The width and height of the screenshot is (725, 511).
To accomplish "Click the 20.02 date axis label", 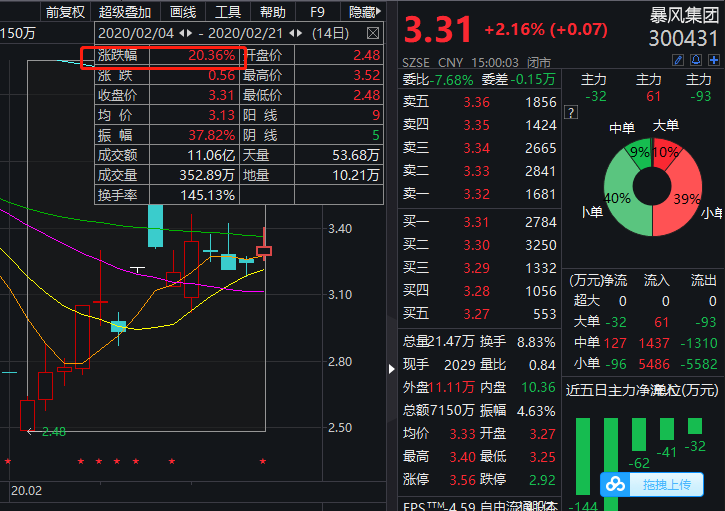I will pyautogui.click(x=26, y=491).
